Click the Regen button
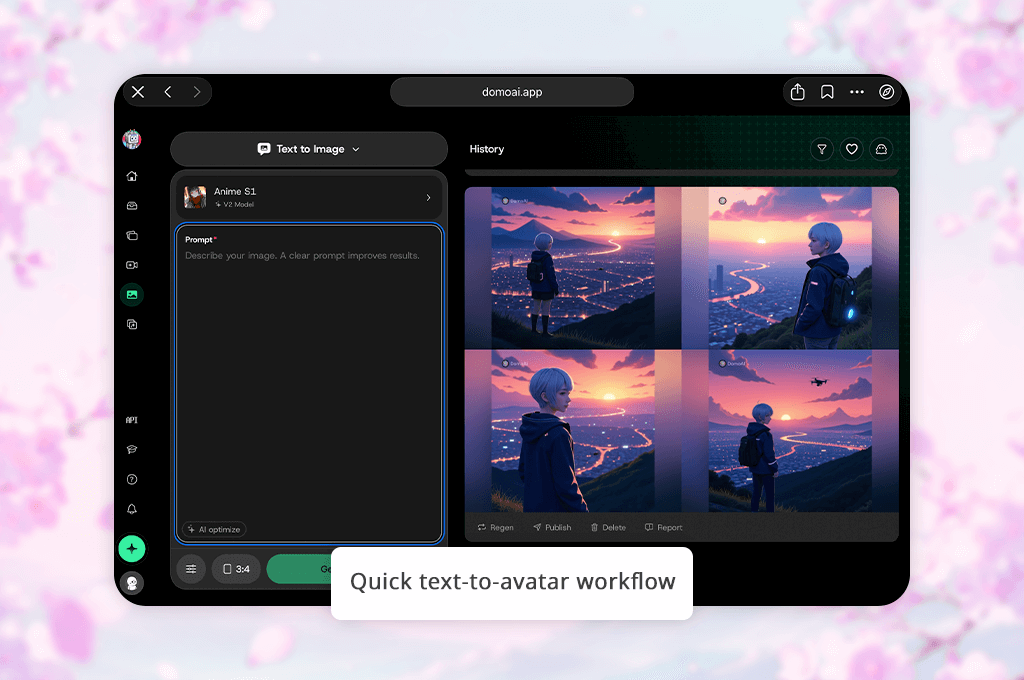1024x680 pixels. pos(495,527)
